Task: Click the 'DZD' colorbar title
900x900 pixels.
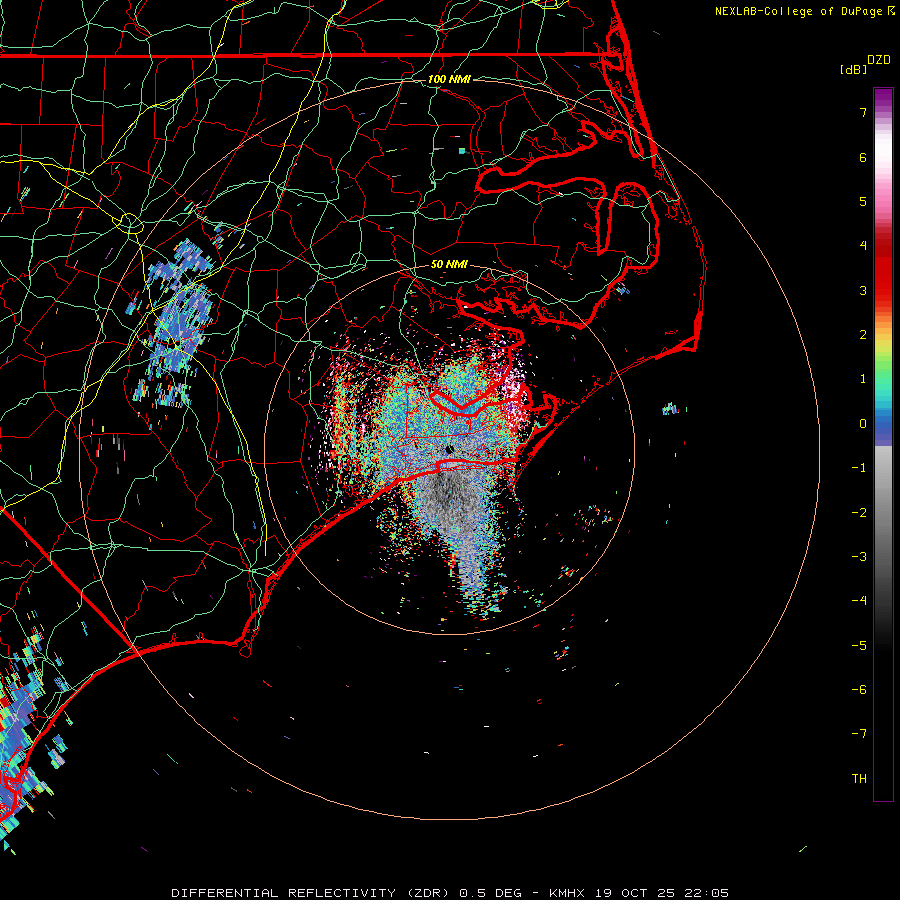Action: (879, 60)
